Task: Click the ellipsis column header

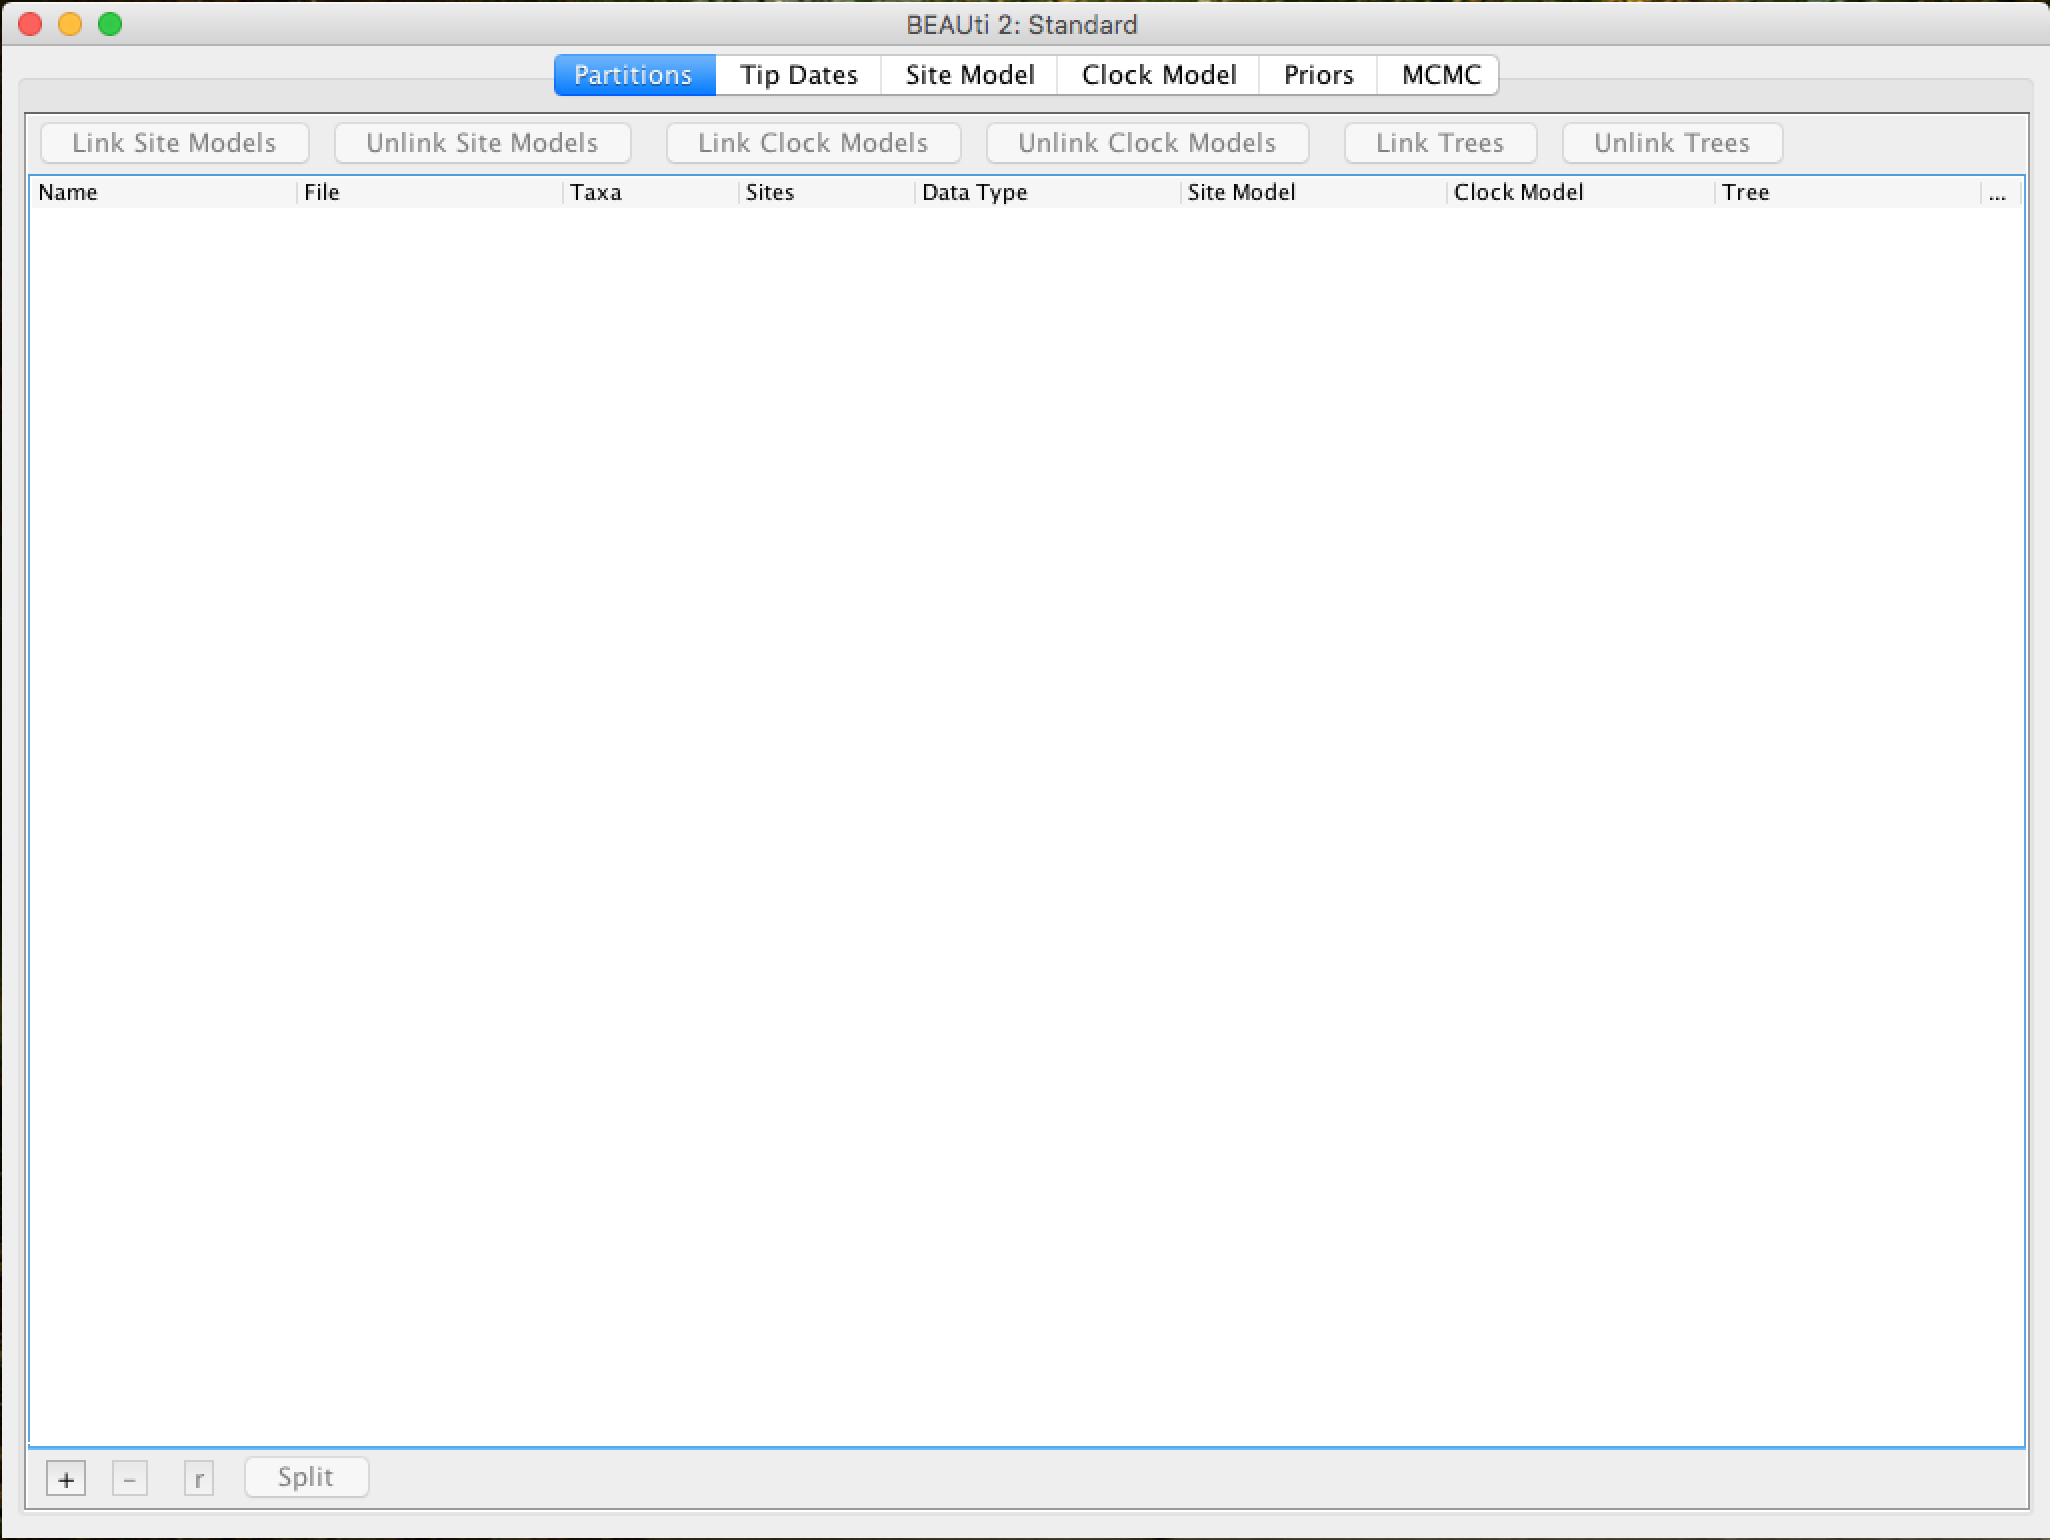Action: [2001, 192]
